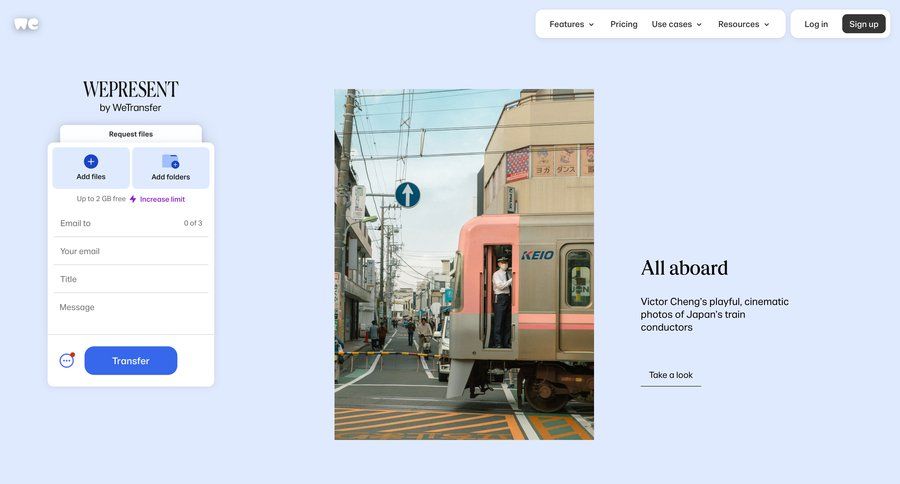Click the purple lightning bolt icon
This screenshot has width=900, height=484.
click(133, 199)
